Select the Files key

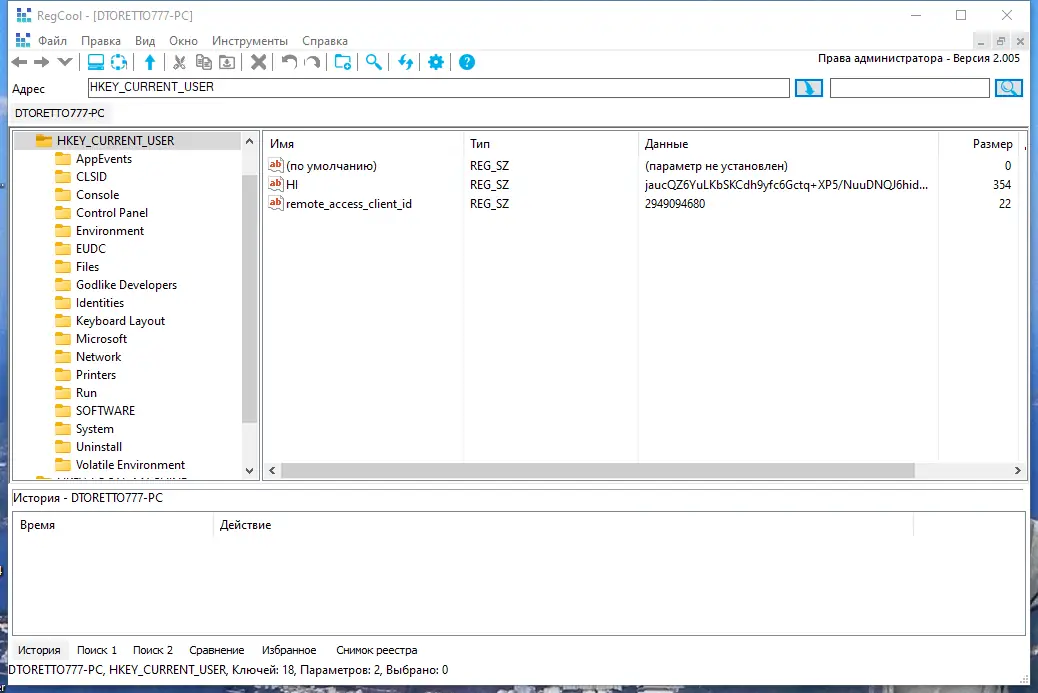coord(87,267)
